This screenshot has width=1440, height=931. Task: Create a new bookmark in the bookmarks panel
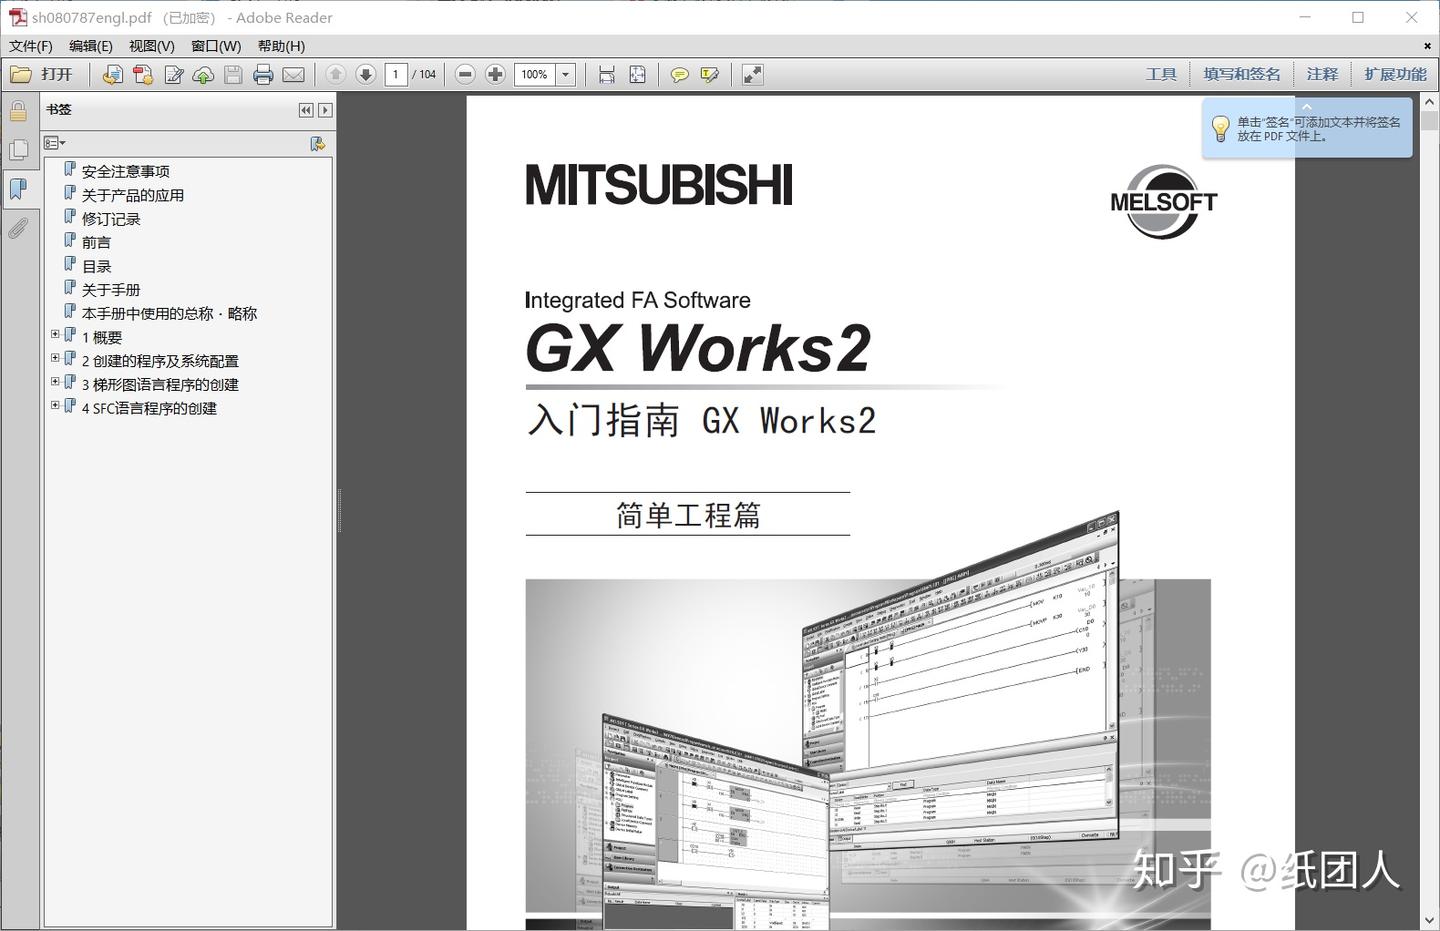pyautogui.click(x=318, y=143)
